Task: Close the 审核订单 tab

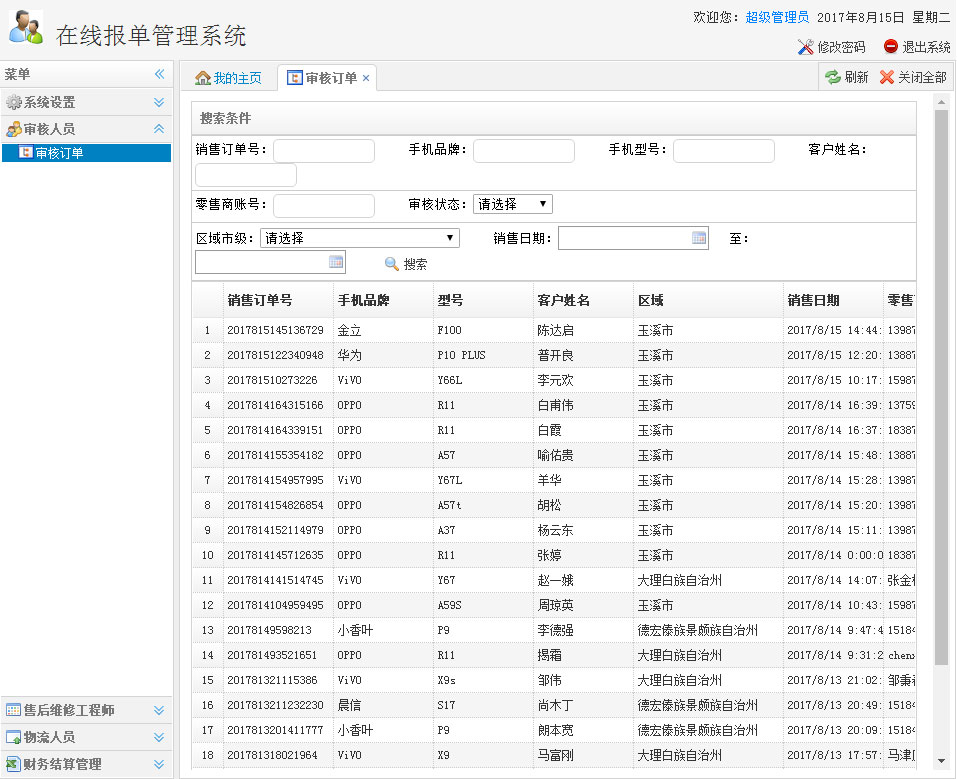Action: 366,78
